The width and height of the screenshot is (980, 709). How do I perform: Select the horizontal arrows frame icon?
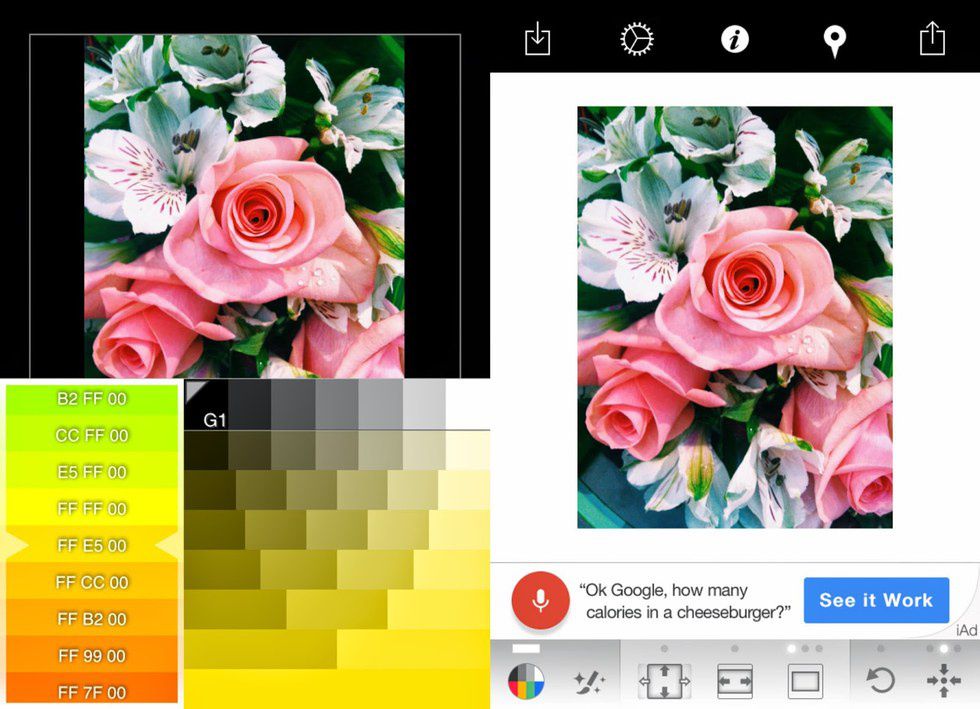click(735, 682)
